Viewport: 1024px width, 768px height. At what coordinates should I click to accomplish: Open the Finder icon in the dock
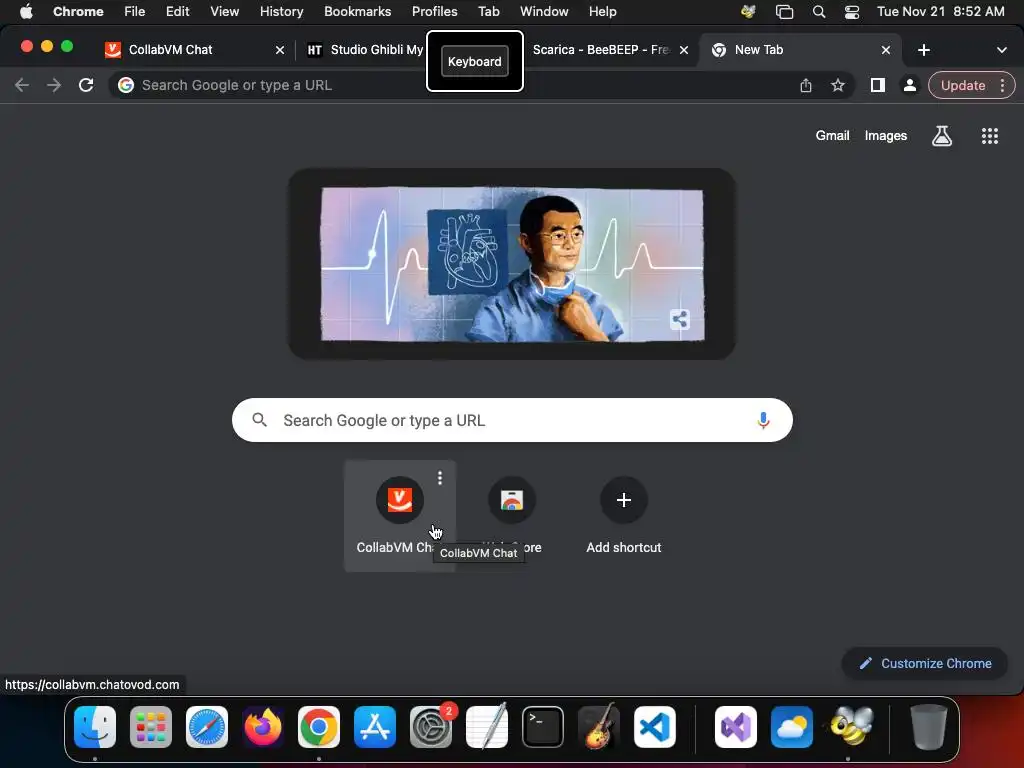(x=95, y=727)
